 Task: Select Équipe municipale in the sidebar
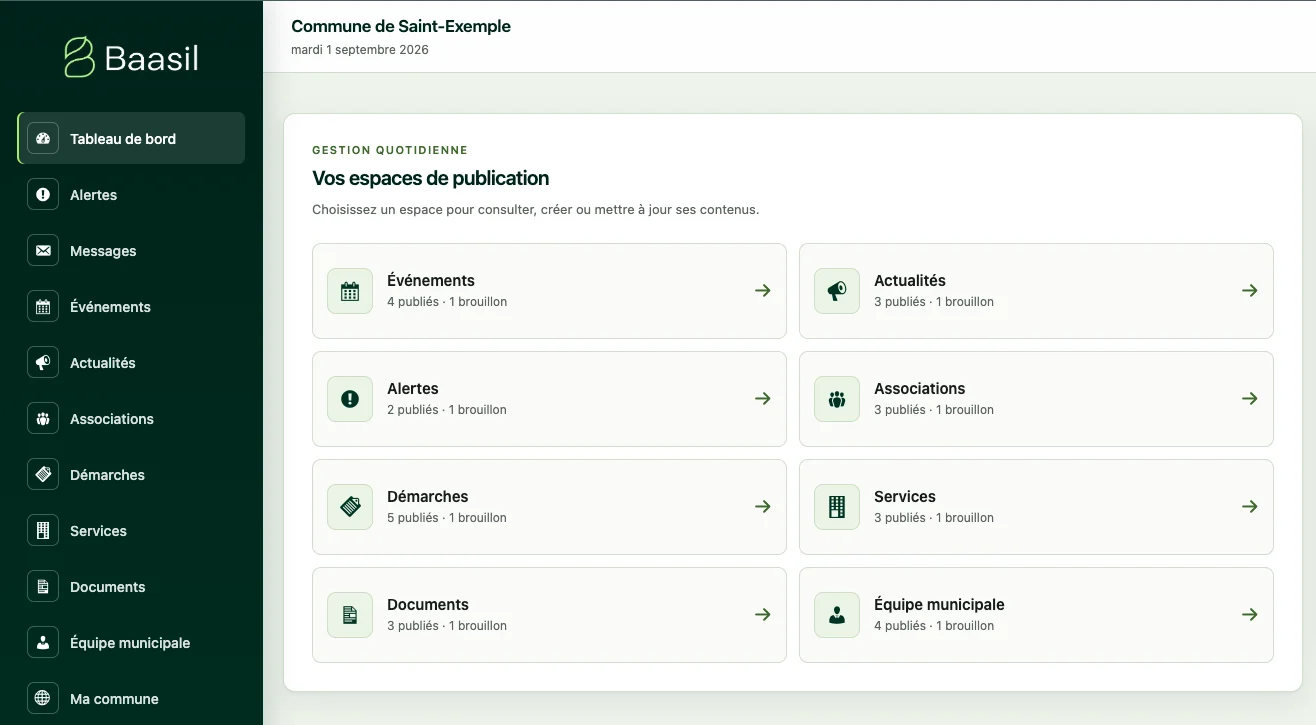(131, 643)
